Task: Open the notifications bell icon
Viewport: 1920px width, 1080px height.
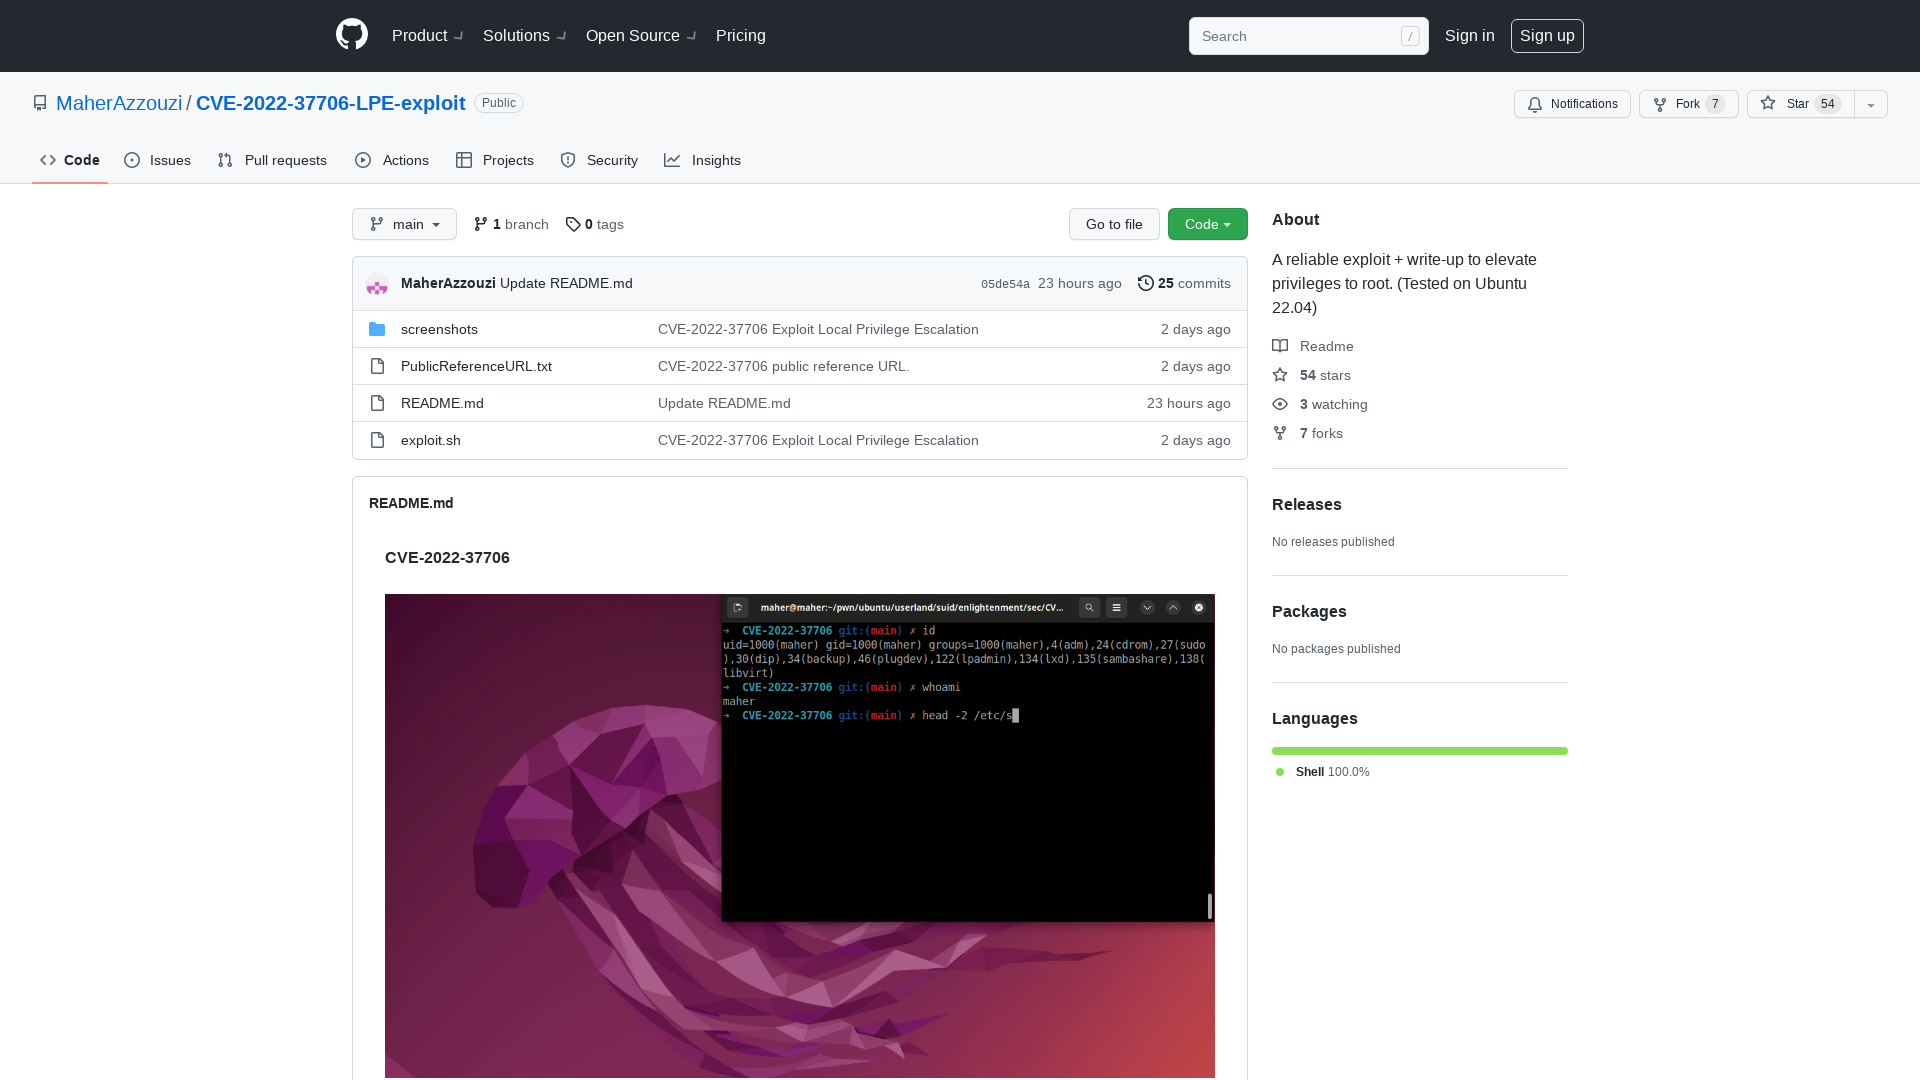Action: coord(1535,104)
